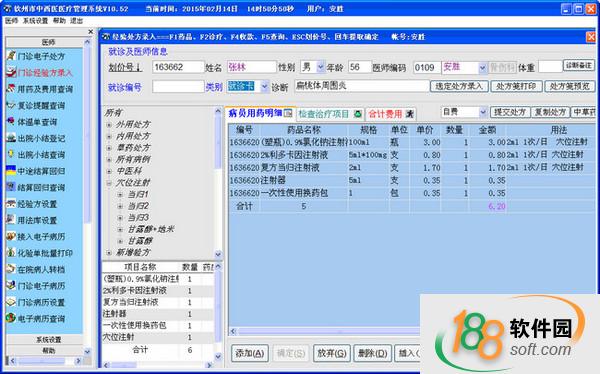
Task: Open 出院小结登记 sidebar icon
Action: 11,138
